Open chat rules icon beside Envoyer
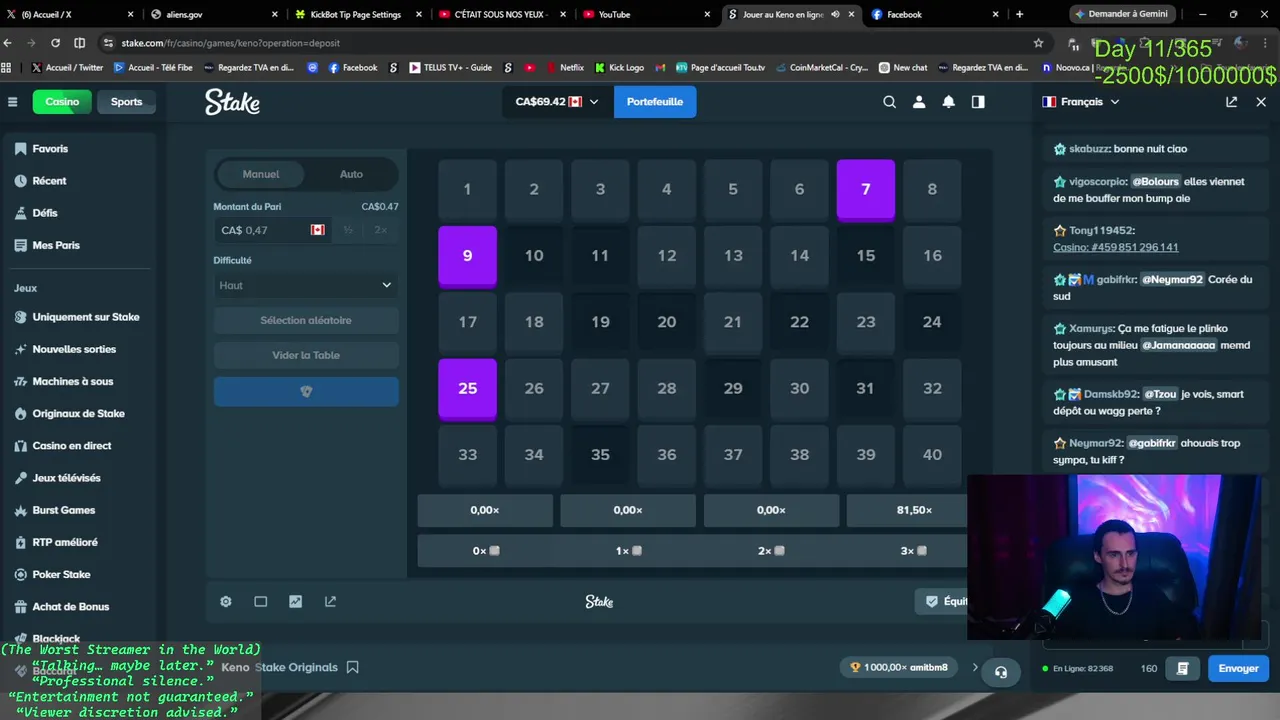Viewport: 1280px width, 720px height. (1182, 668)
